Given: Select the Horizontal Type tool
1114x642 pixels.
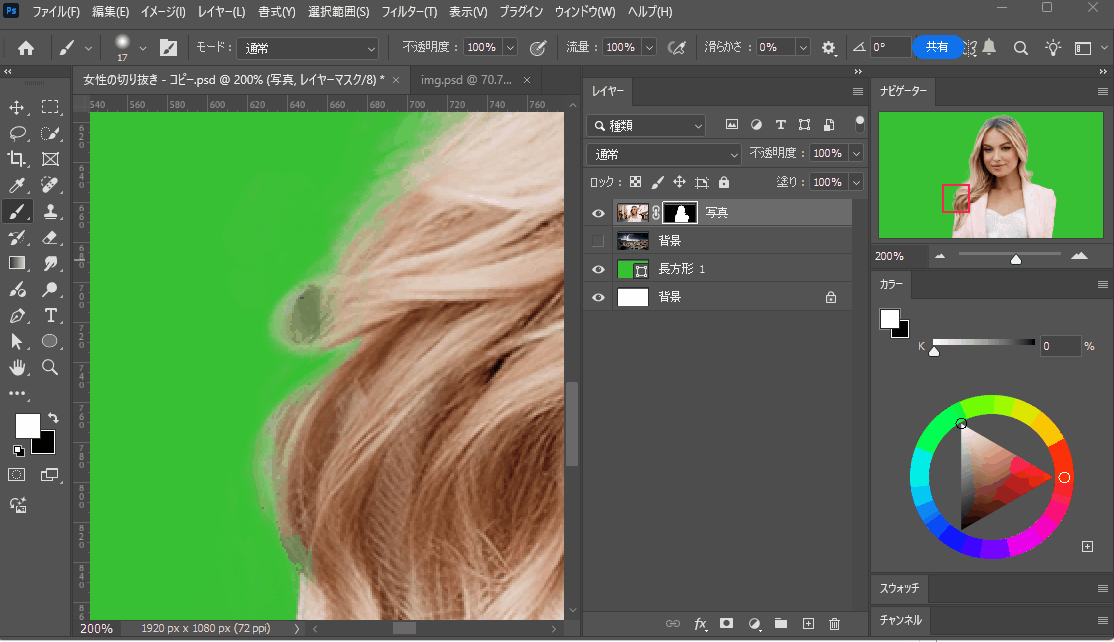Looking at the screenshot, I should point(50,315).
